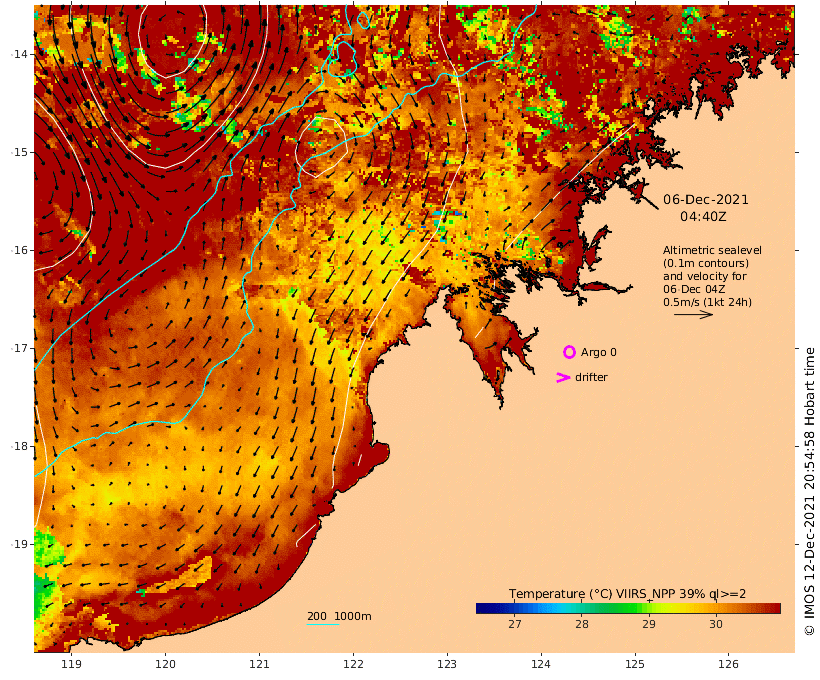Viewport: 820px width, 680px height.
Task: Click the longitude axis label '121'
Action: pos(259,664)
